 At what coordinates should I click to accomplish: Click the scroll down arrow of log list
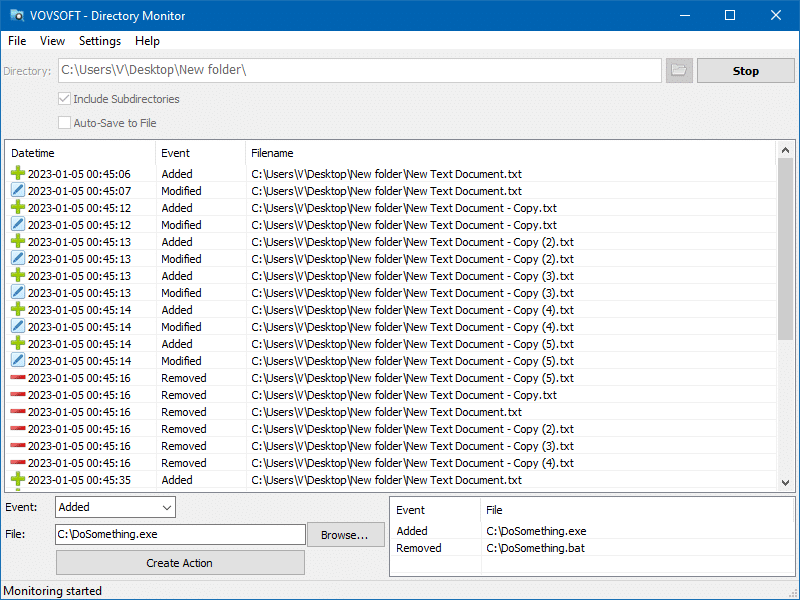(x=786, y=482)
